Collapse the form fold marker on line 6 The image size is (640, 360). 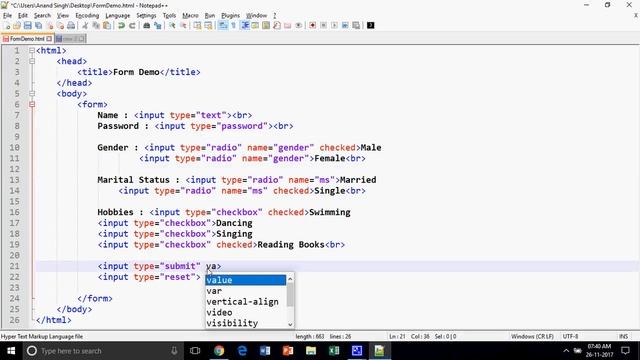coord(32,104)
